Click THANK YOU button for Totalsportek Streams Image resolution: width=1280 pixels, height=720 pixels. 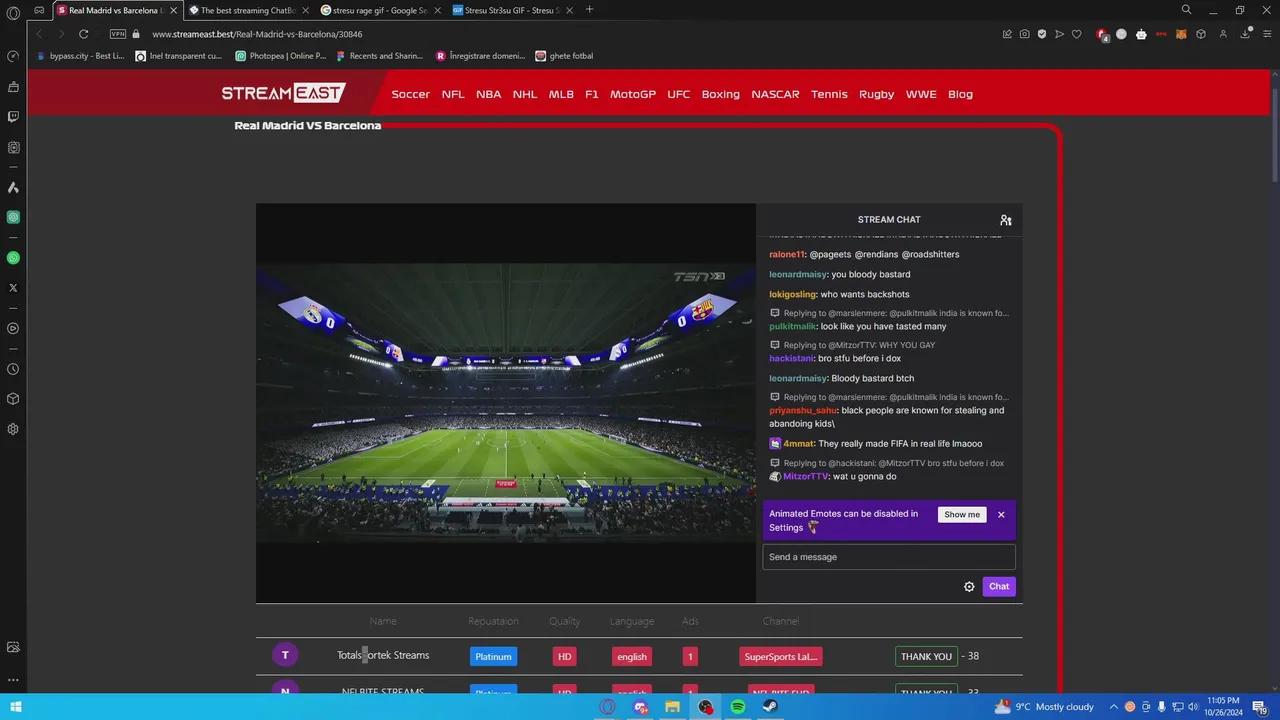pos(926,657)
